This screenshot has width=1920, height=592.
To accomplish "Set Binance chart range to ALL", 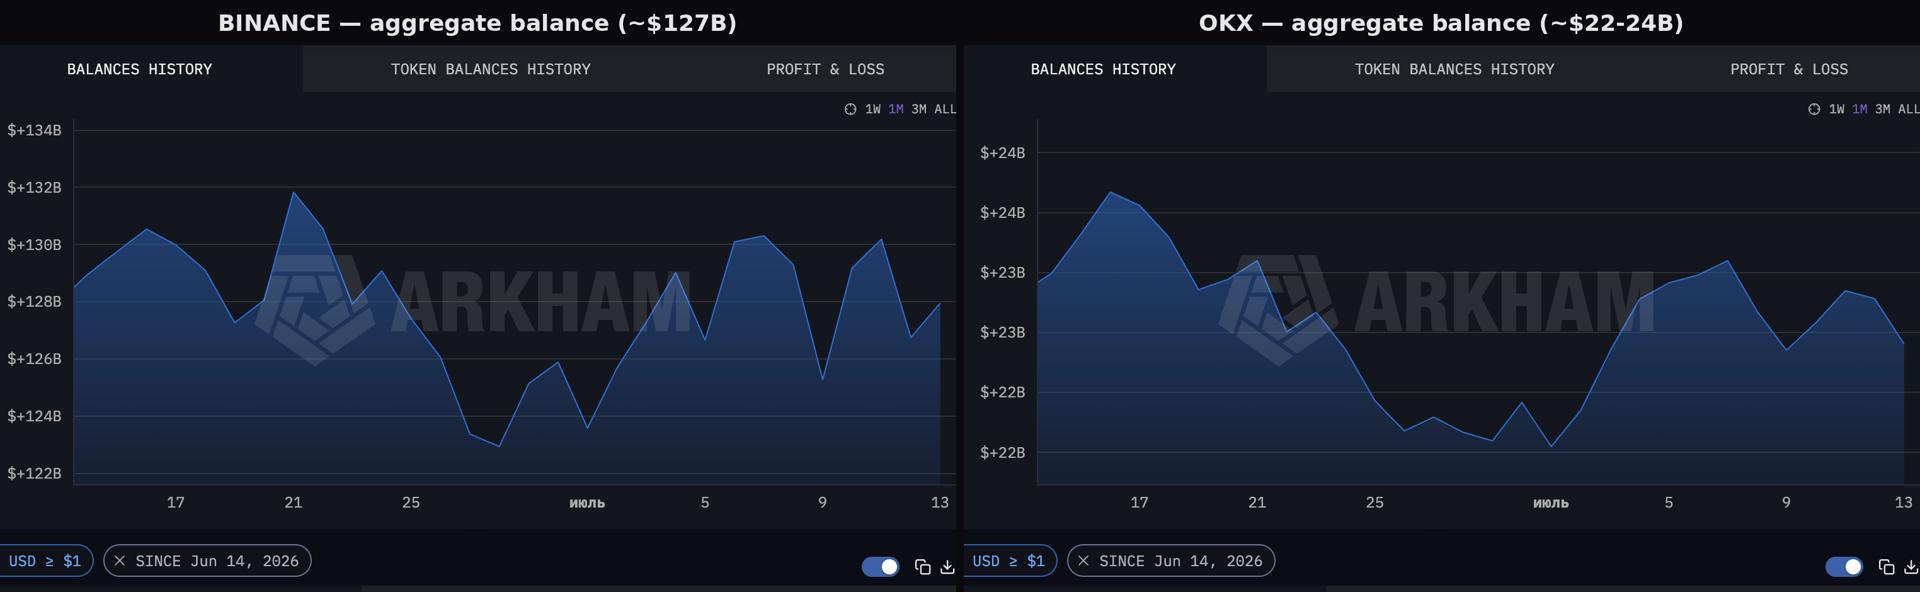I will [x=945, y=109].
